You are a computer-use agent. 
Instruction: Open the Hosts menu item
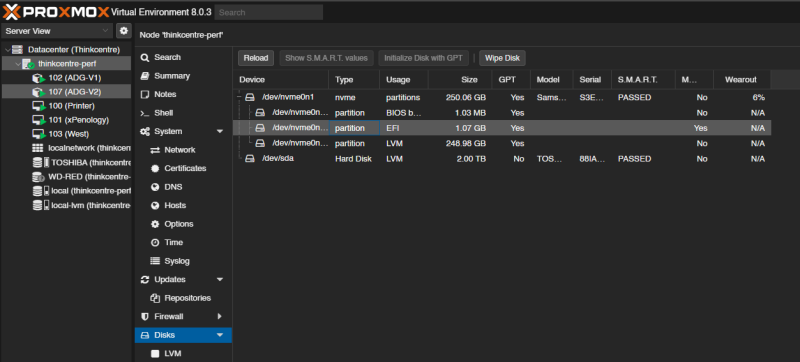coord(184,205)
